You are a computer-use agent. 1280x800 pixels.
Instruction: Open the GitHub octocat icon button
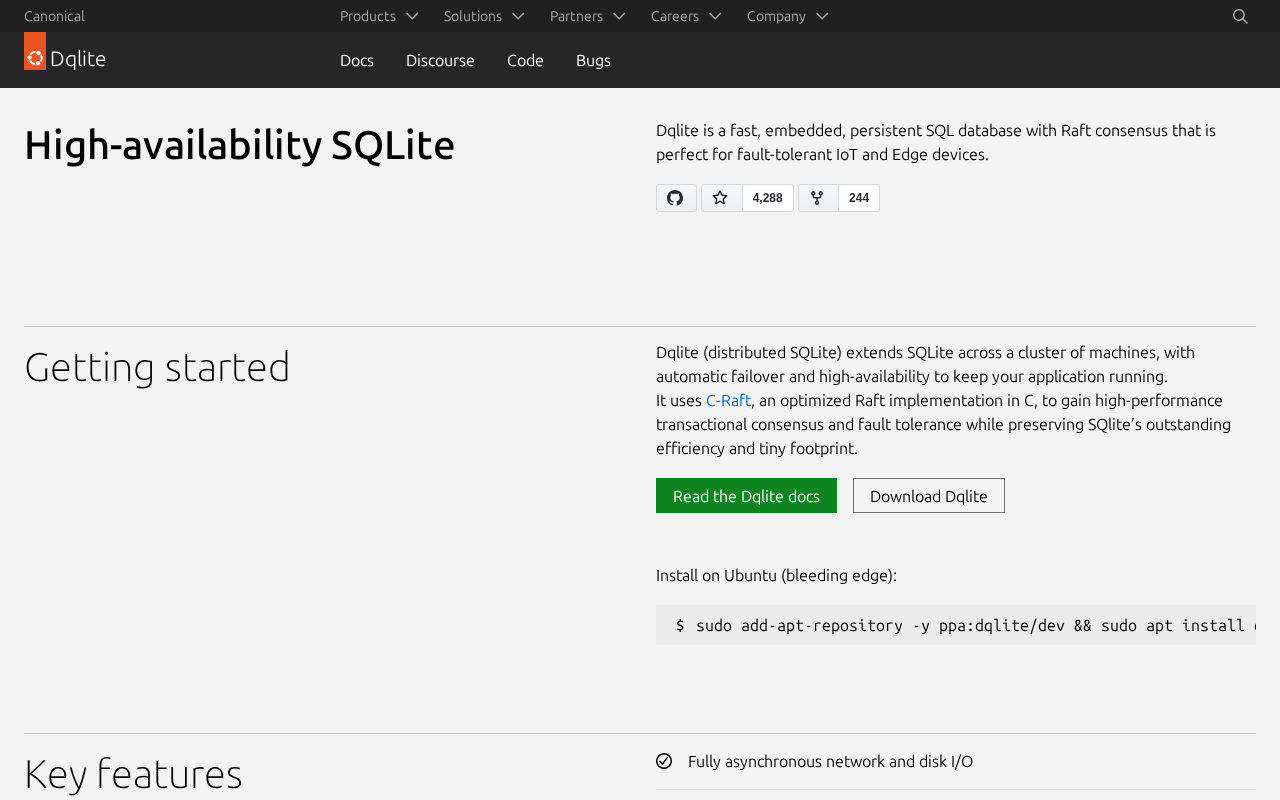(676, 198)
